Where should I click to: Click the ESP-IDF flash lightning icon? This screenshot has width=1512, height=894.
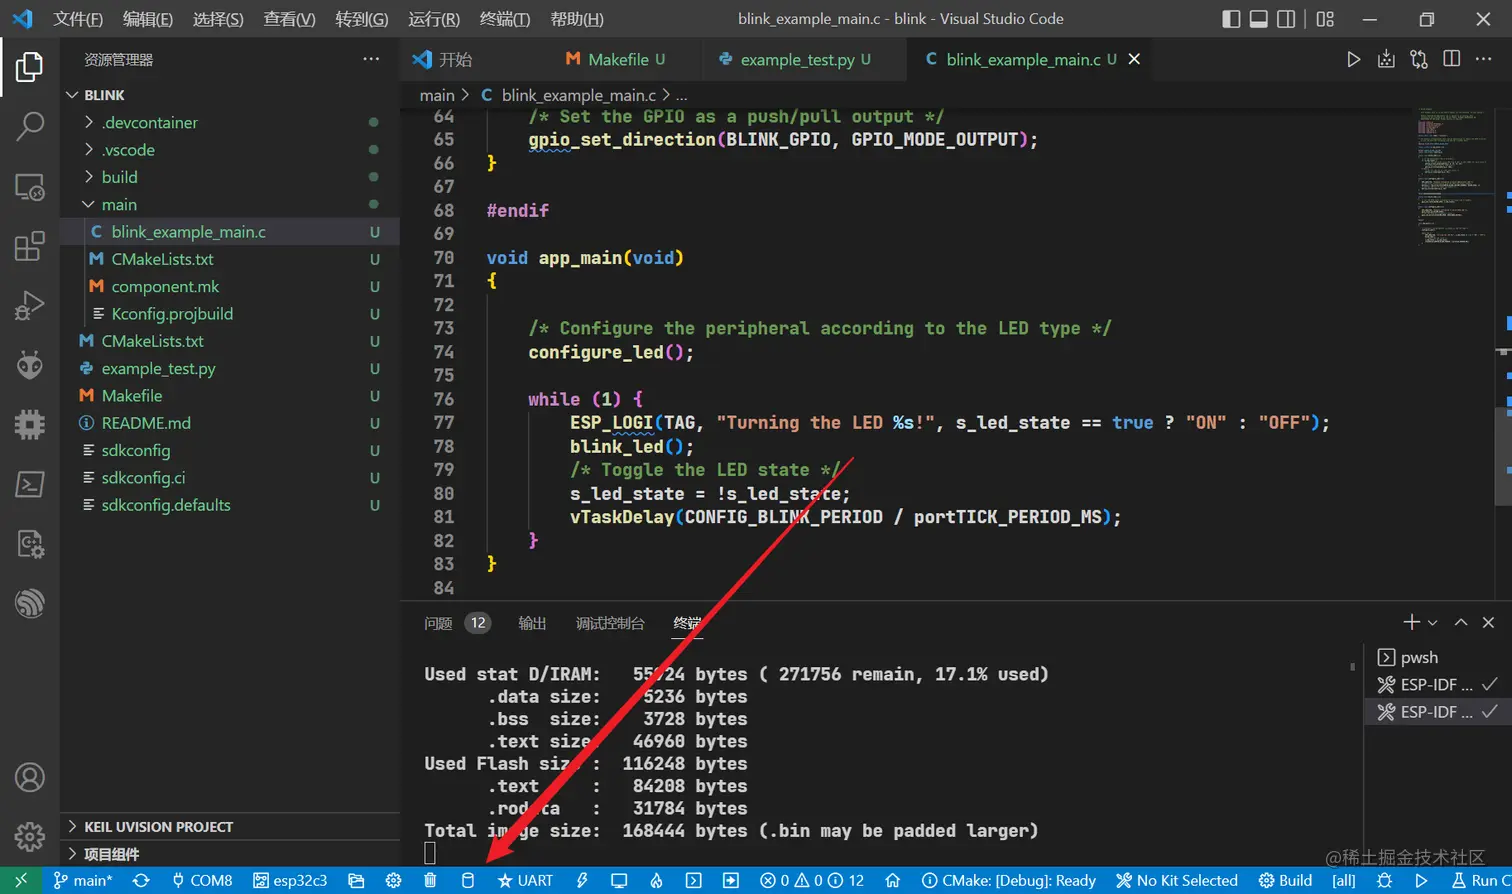tap(582, 880)
